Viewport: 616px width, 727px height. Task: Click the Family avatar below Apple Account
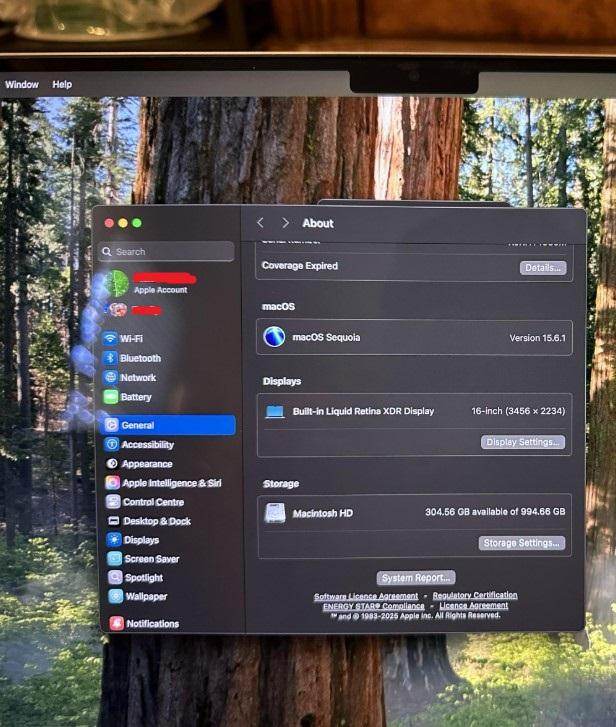[x=118, y=310]
